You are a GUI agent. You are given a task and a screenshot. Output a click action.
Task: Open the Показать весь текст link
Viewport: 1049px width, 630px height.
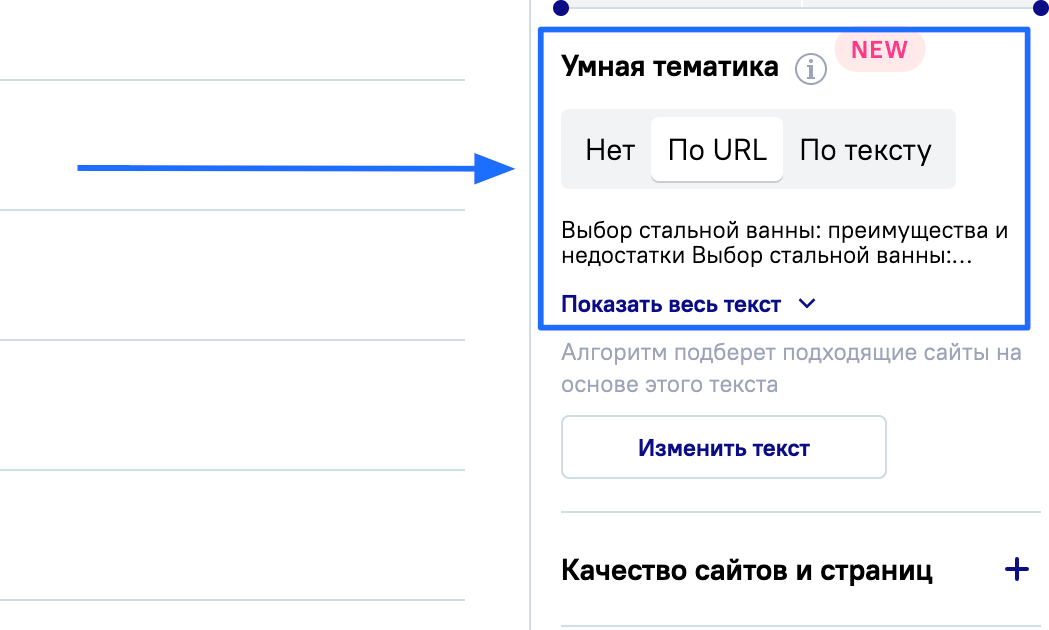671,305
